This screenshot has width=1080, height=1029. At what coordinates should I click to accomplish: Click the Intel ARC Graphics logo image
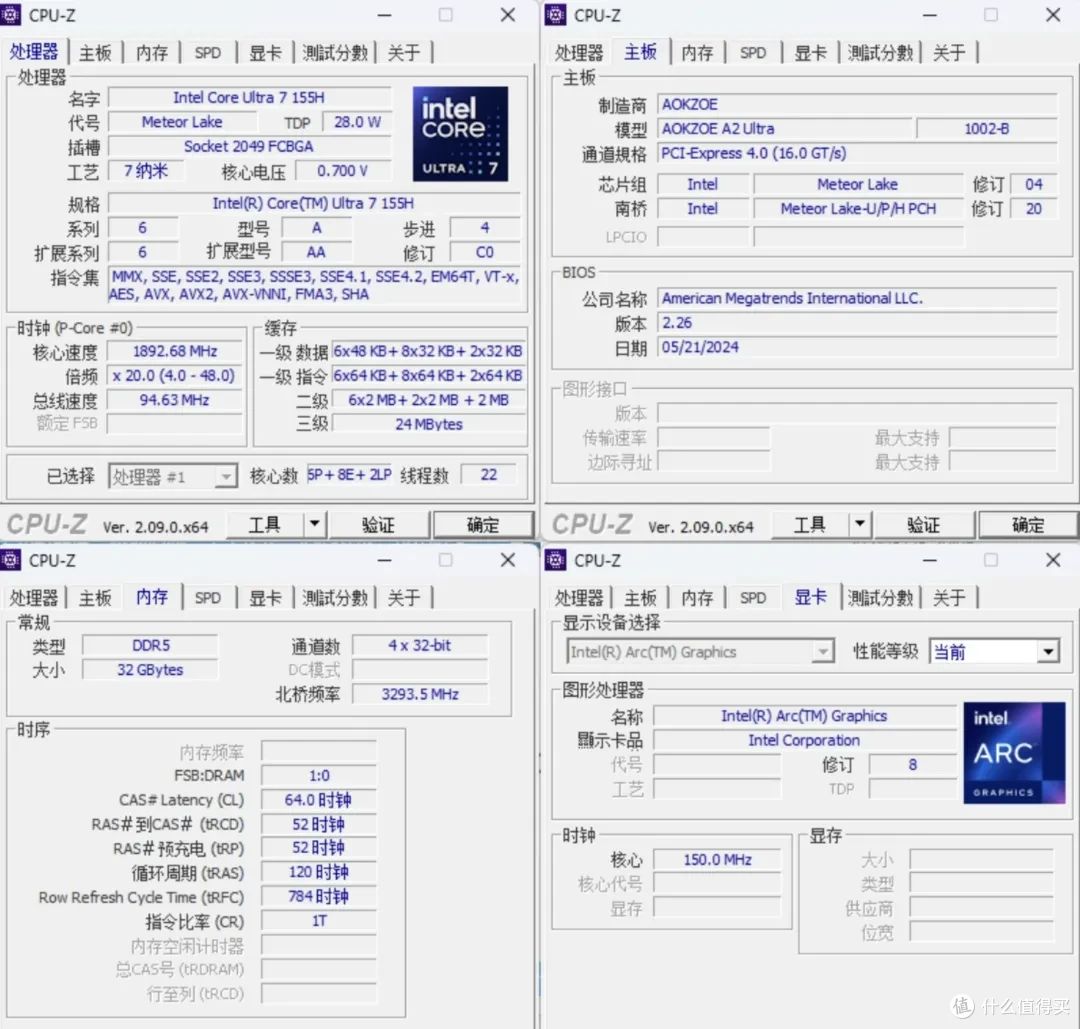point(1014,753)
